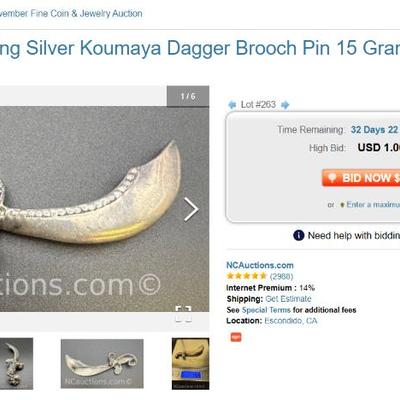
Task: Click the red icon below the Location line
Action: tap(236, 337)
